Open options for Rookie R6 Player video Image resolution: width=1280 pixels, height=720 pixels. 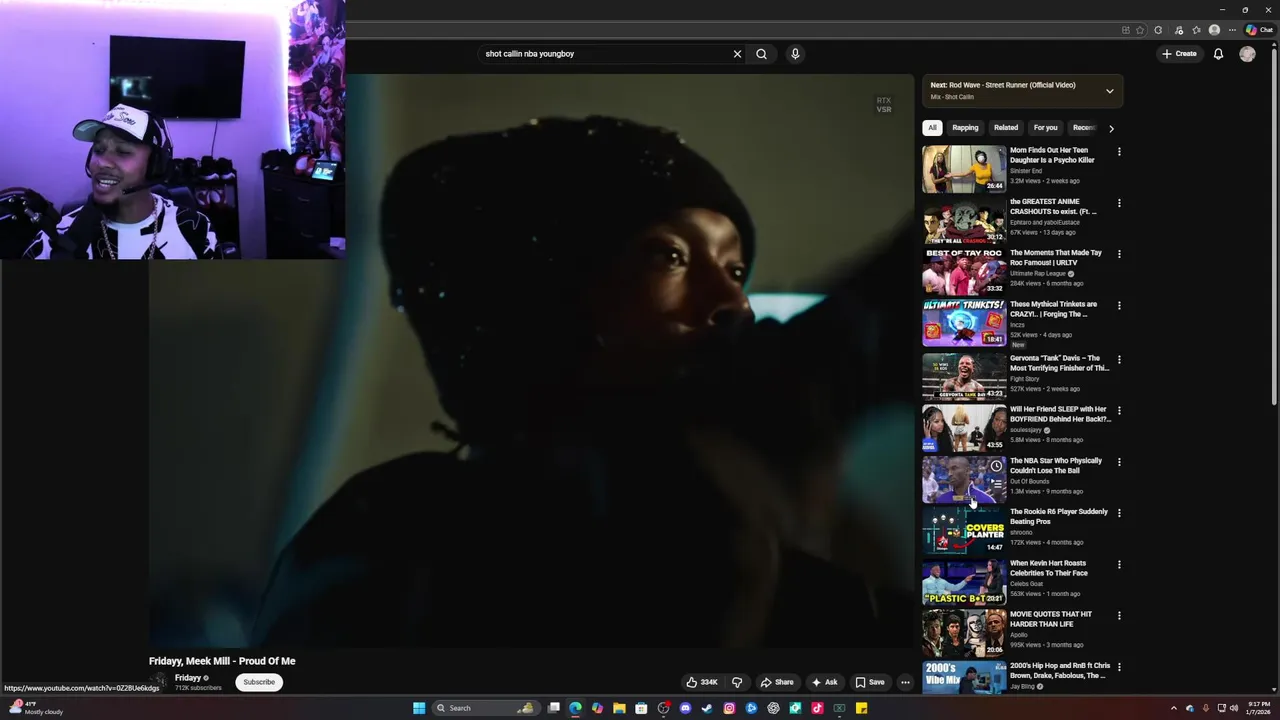click(x=1119, y=513)
